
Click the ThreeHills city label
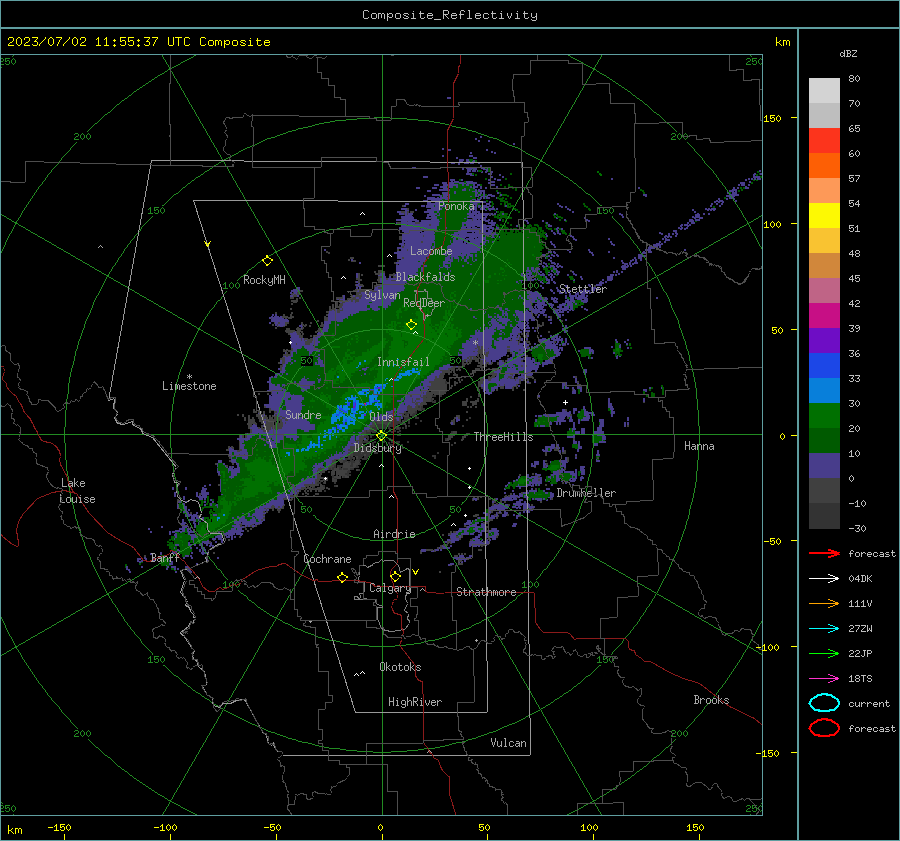503,437
